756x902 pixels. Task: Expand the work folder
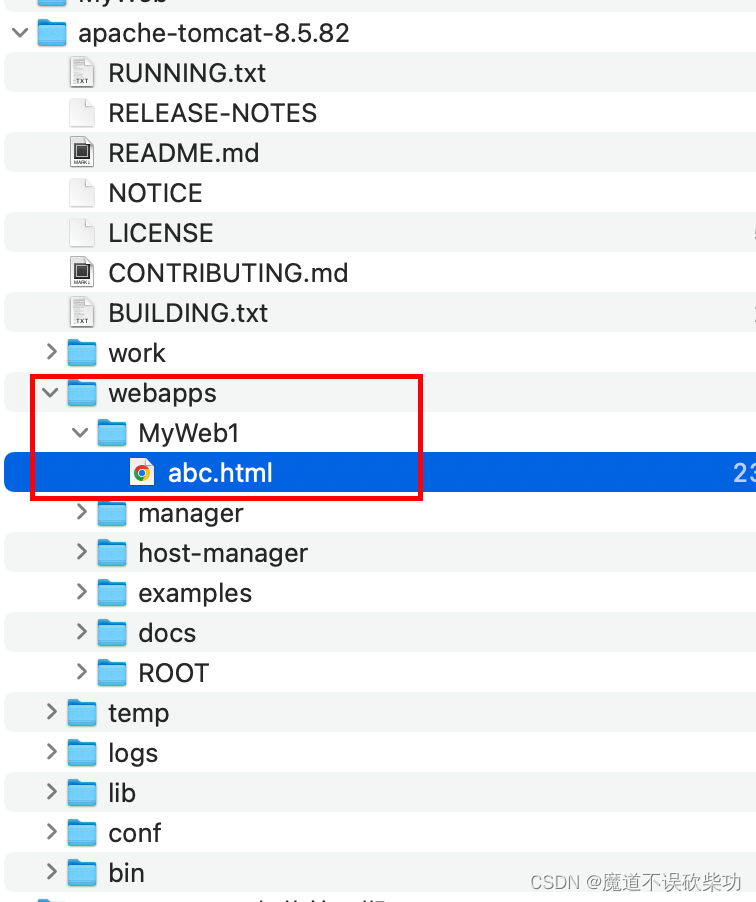pos(52,351)
